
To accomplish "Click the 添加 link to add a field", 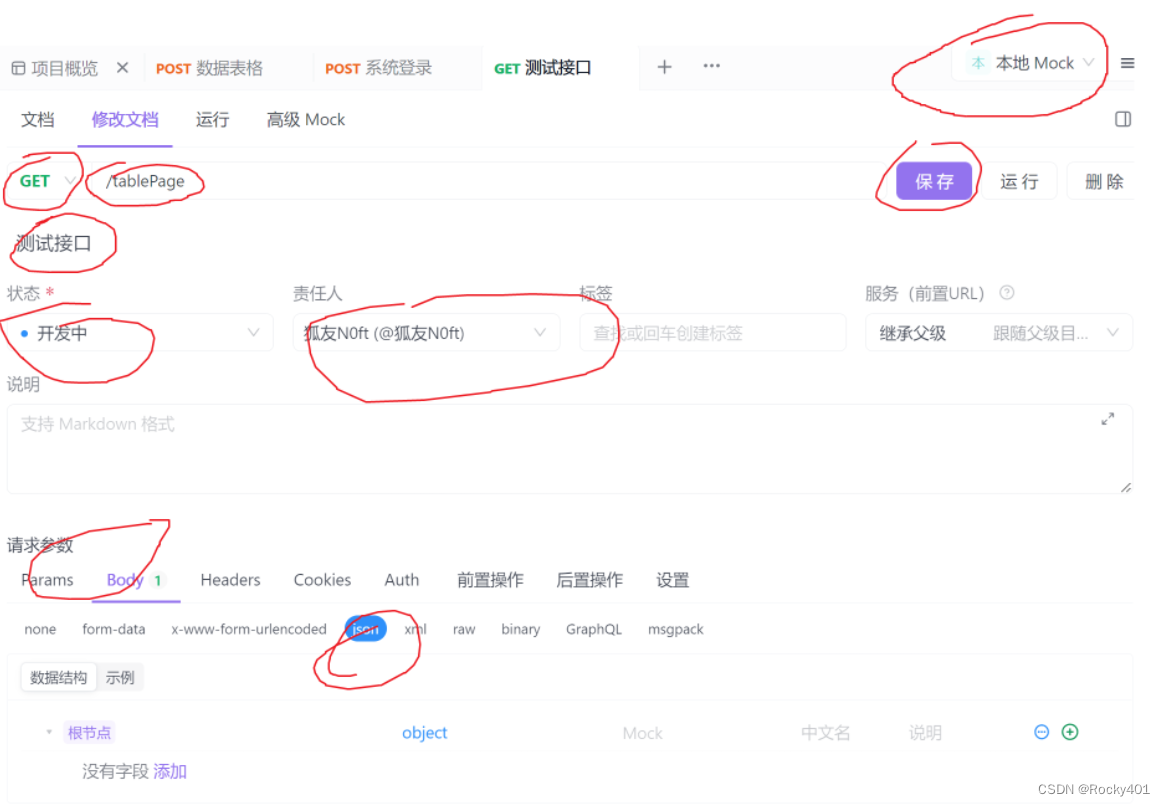I will point(170,771).
